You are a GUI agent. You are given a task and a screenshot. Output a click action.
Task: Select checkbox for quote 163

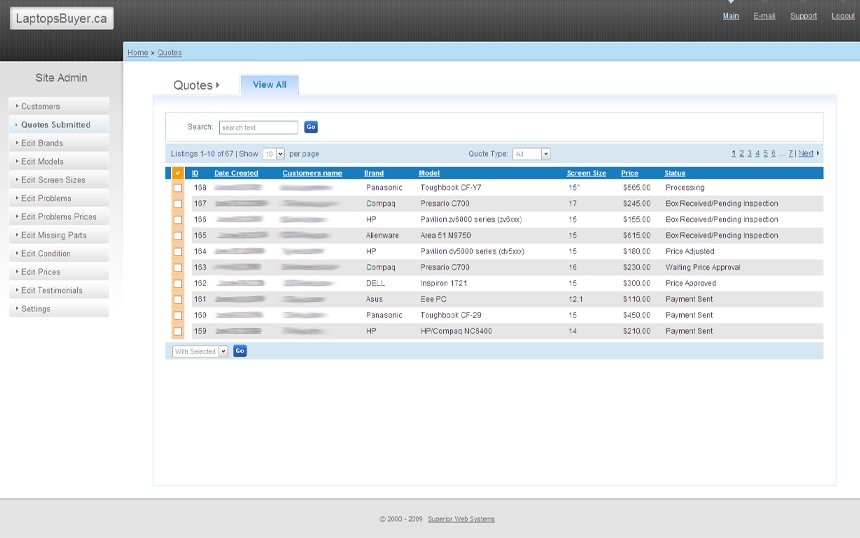[178, 267]
